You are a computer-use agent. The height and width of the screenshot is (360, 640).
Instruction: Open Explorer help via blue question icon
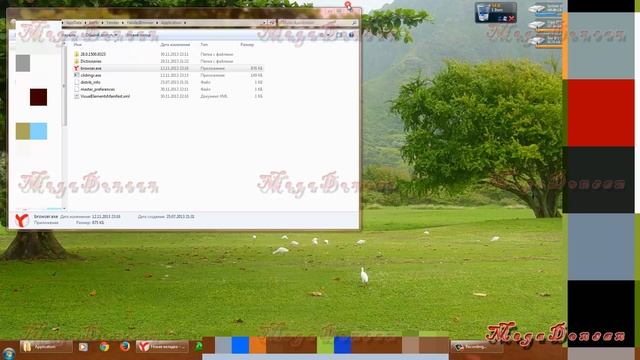pyautogui.click(x=351, y=35)
